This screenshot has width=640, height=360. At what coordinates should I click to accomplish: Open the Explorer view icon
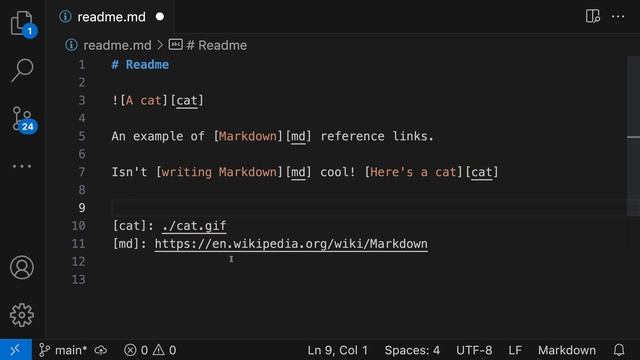(22, 24)
